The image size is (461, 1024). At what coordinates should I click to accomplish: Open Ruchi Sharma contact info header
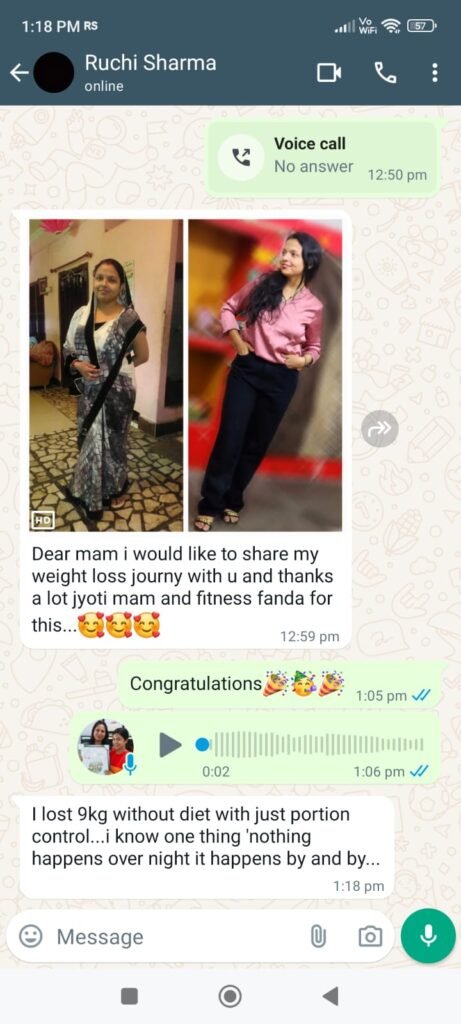click(x=150, y=72)
